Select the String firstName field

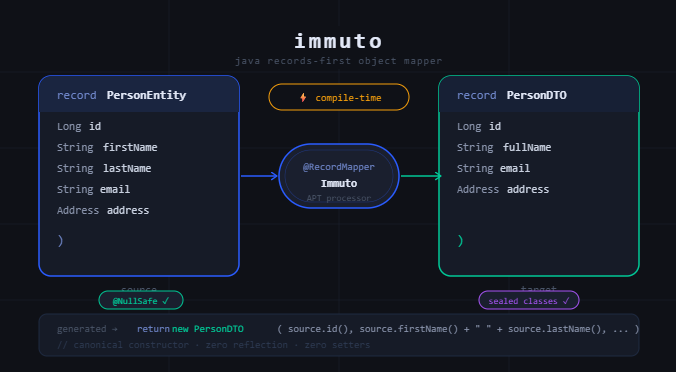pyautogui.click(x=107, y=147)
